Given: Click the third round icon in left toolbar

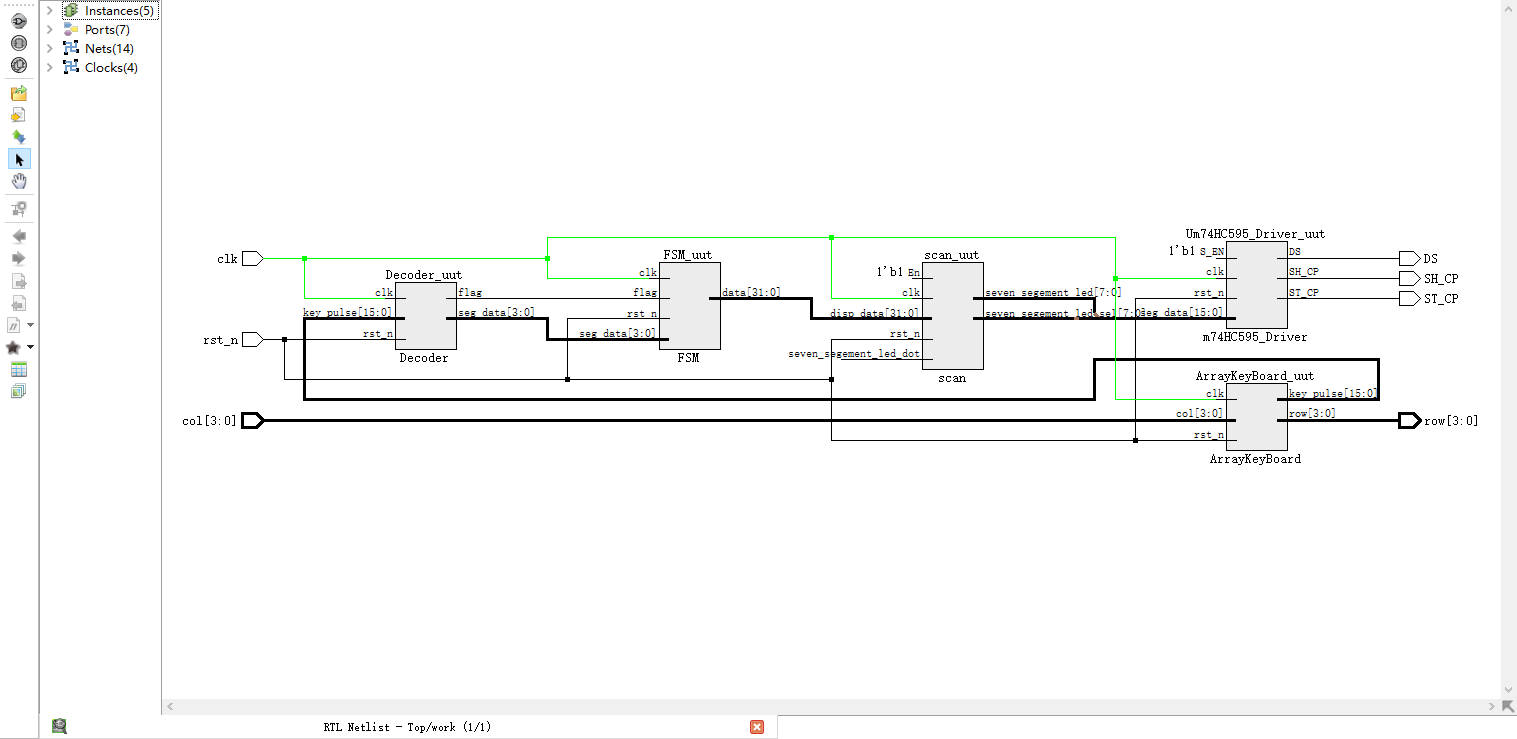Looking at the screenshot, I should tap(18, 65).
